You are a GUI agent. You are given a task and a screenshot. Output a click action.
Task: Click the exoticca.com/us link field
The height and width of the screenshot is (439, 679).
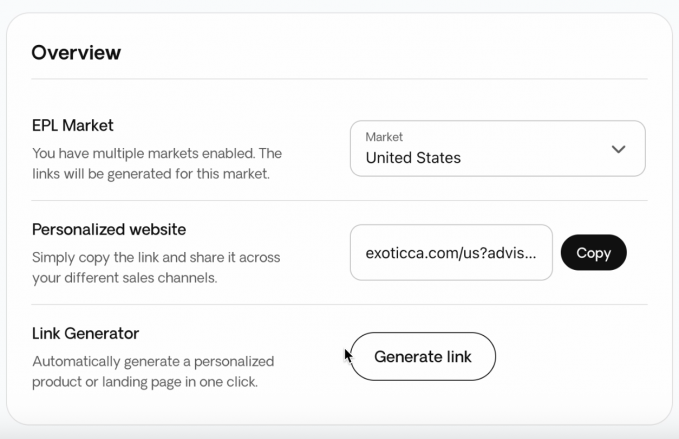451,253
